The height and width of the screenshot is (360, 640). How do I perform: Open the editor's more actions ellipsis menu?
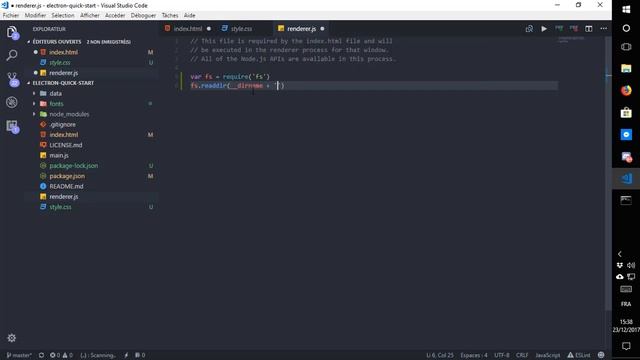point(604,29)
